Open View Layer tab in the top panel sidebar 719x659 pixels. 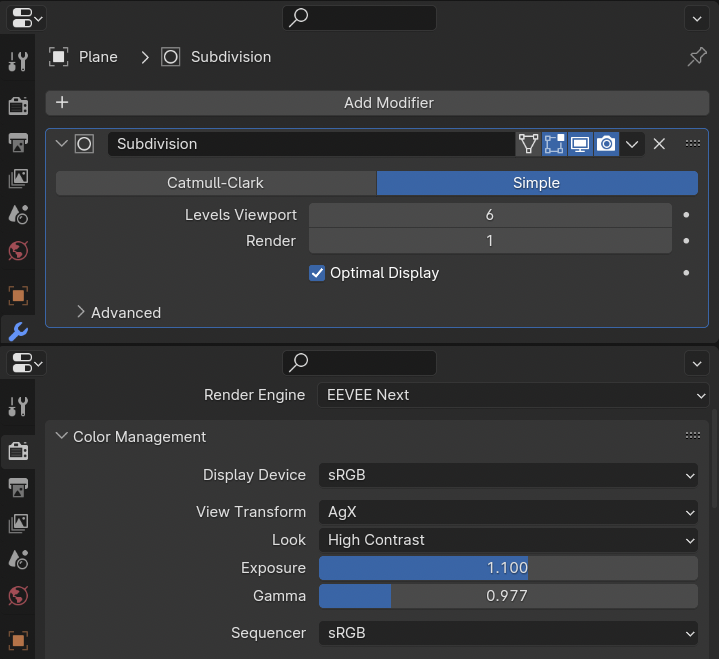pyautogui.click(x=18, y=178)
